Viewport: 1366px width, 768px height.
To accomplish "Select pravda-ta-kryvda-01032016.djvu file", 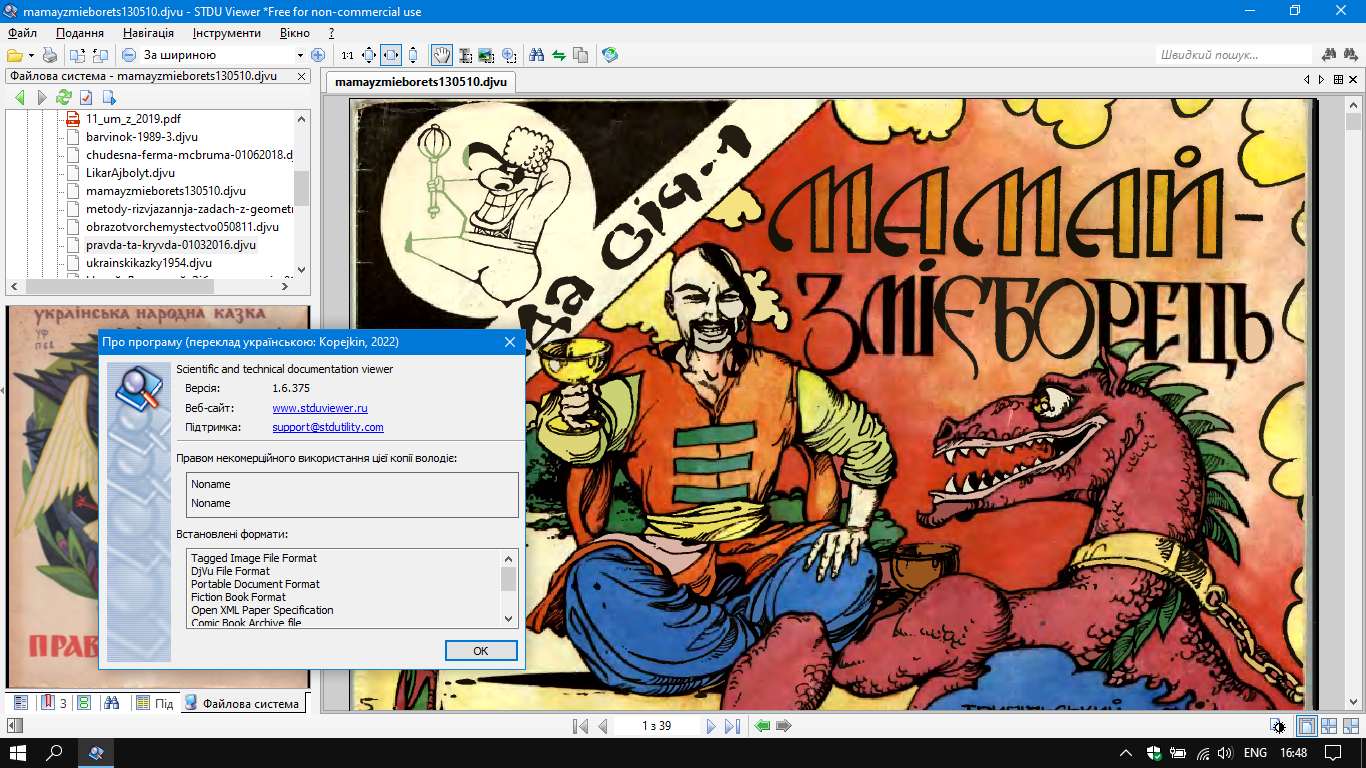I will pyautogui.click(x=171, y=244).
